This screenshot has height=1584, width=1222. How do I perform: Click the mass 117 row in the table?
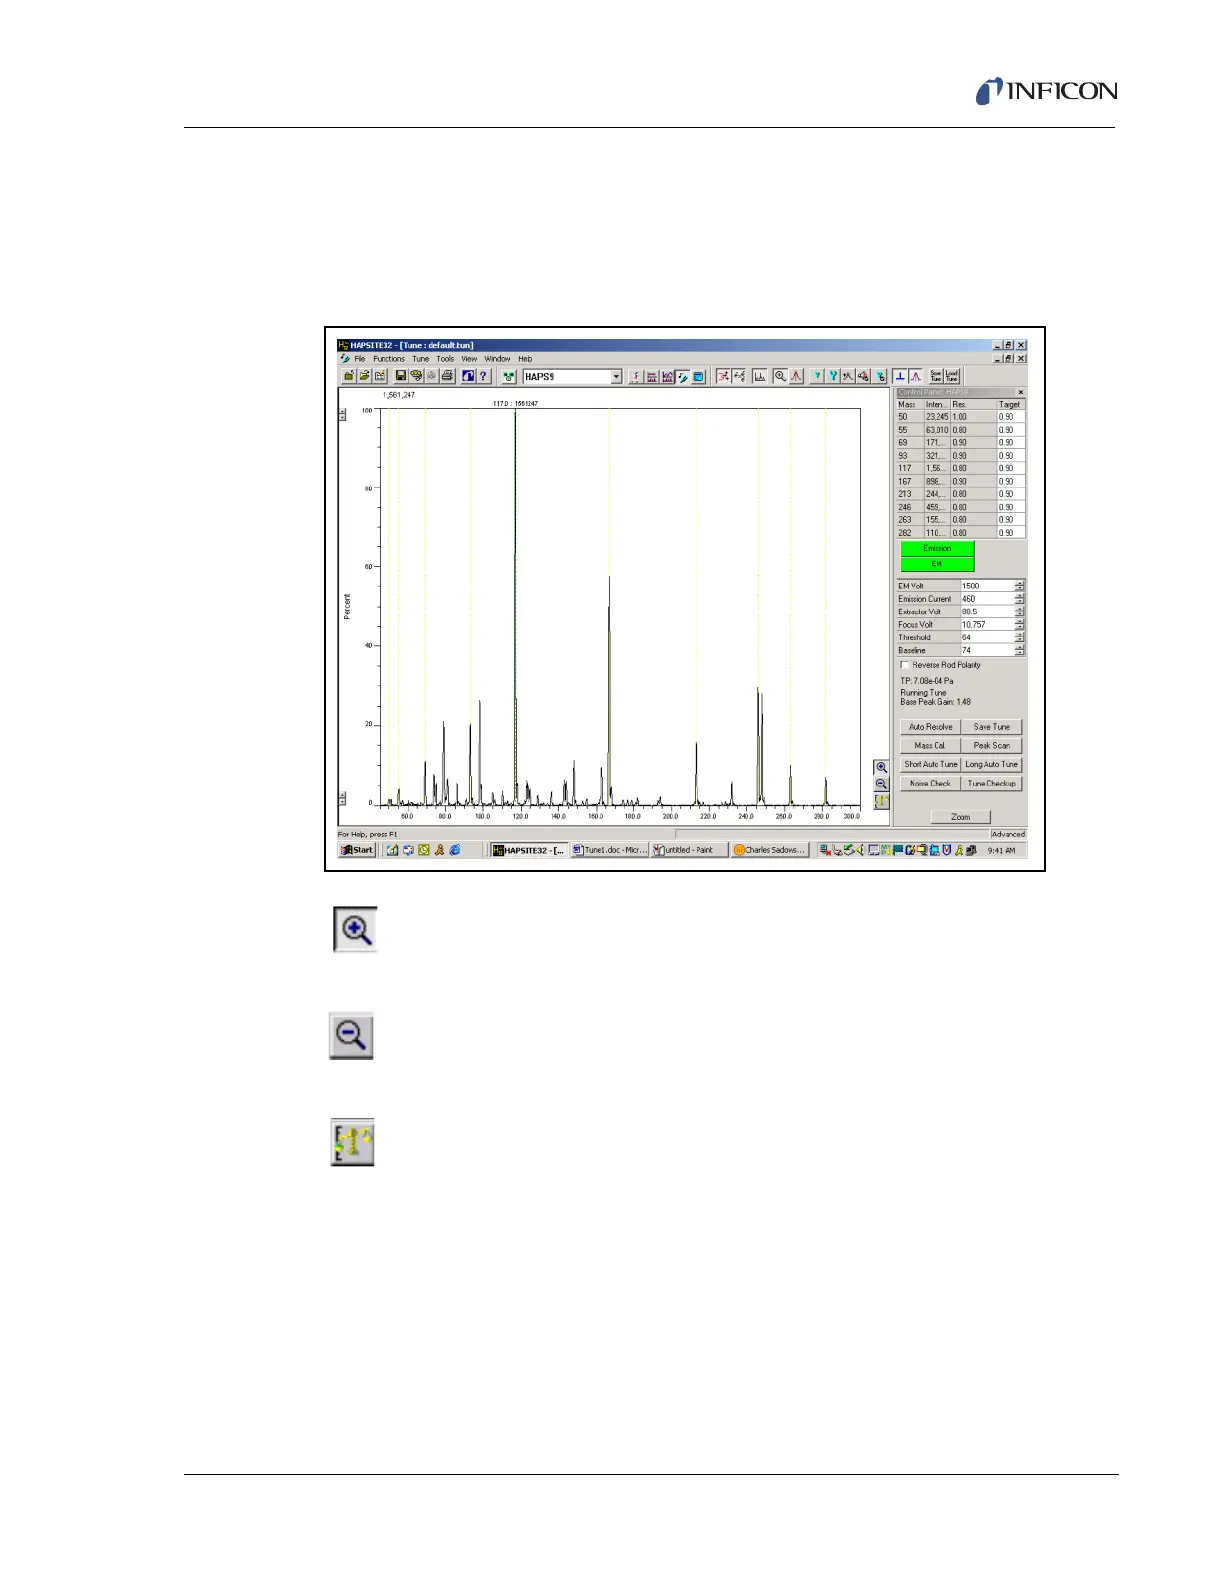pos(960,468)
